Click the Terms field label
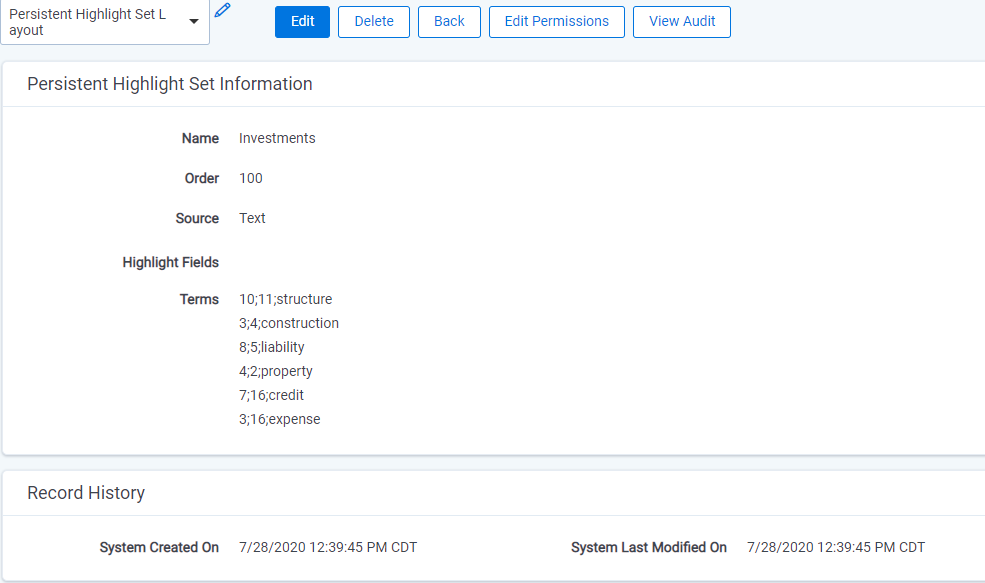Screen dimensions: 985x583 tap(199, 299)
